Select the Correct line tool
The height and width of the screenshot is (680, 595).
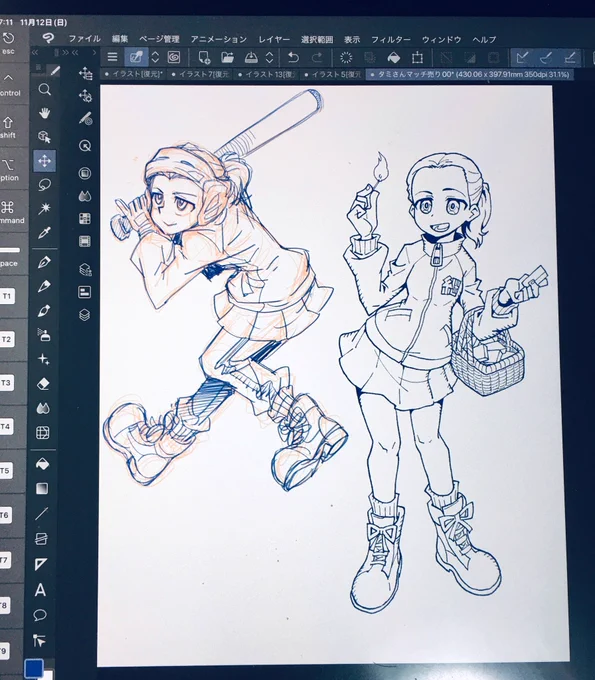39,641
